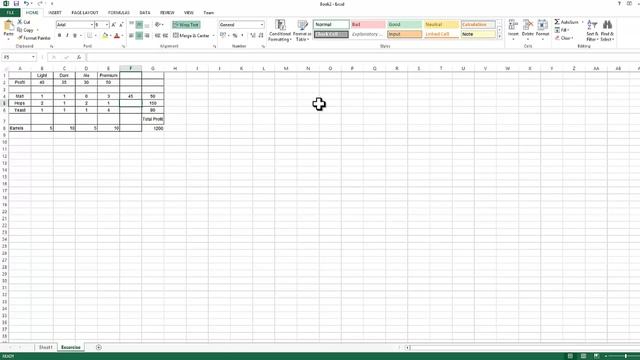Open the Fill menu in Editing
Image resolution: width=640 pixels, height=360 pixels.
click(562, 30)
